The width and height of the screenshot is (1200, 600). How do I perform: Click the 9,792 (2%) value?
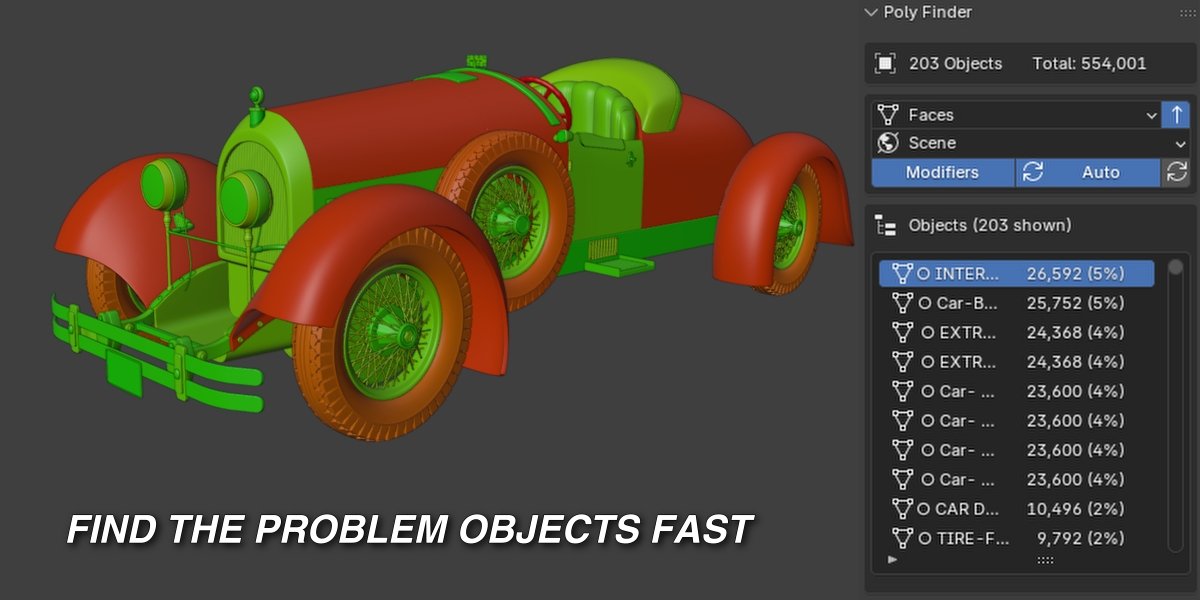pyautogui.click(x=1080, y=538)
